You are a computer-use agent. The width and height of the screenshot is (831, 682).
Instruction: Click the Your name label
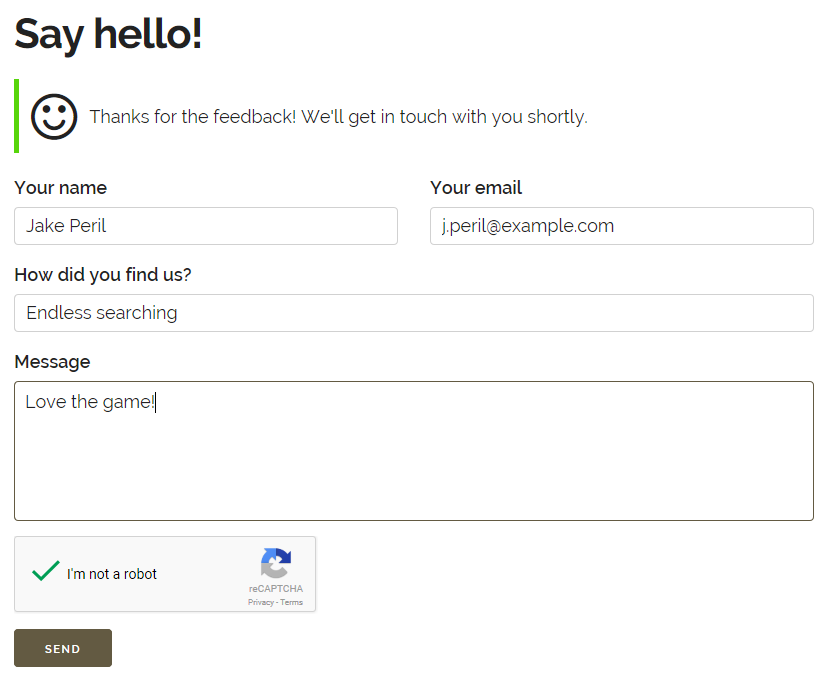(60, 188)
